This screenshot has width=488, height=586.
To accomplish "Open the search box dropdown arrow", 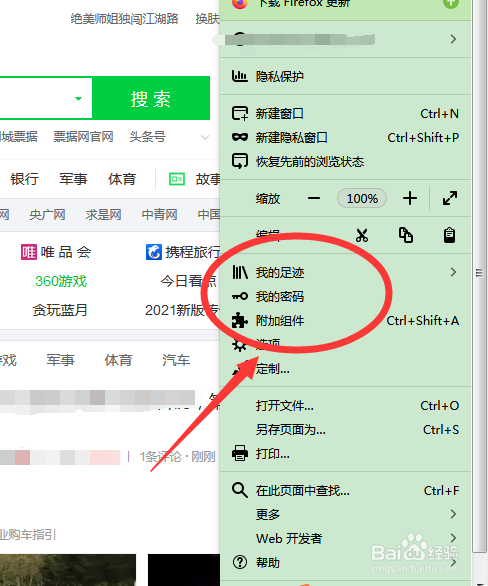I will tap(78, 99).
